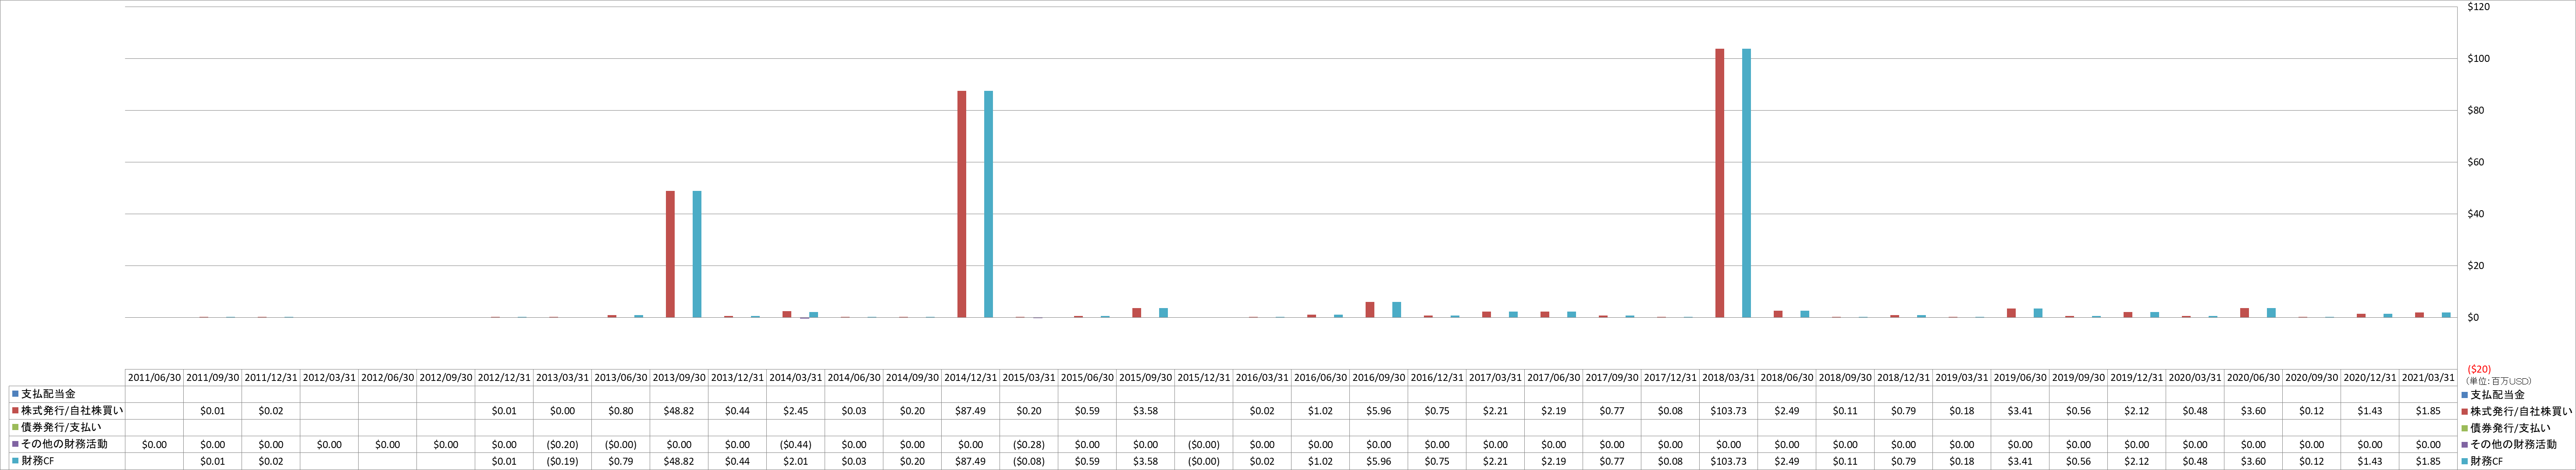The width and height of the screenshot is (2576, 470).
Task: Click $3.60 in the 財務CF row
Action: point(2253,461)
